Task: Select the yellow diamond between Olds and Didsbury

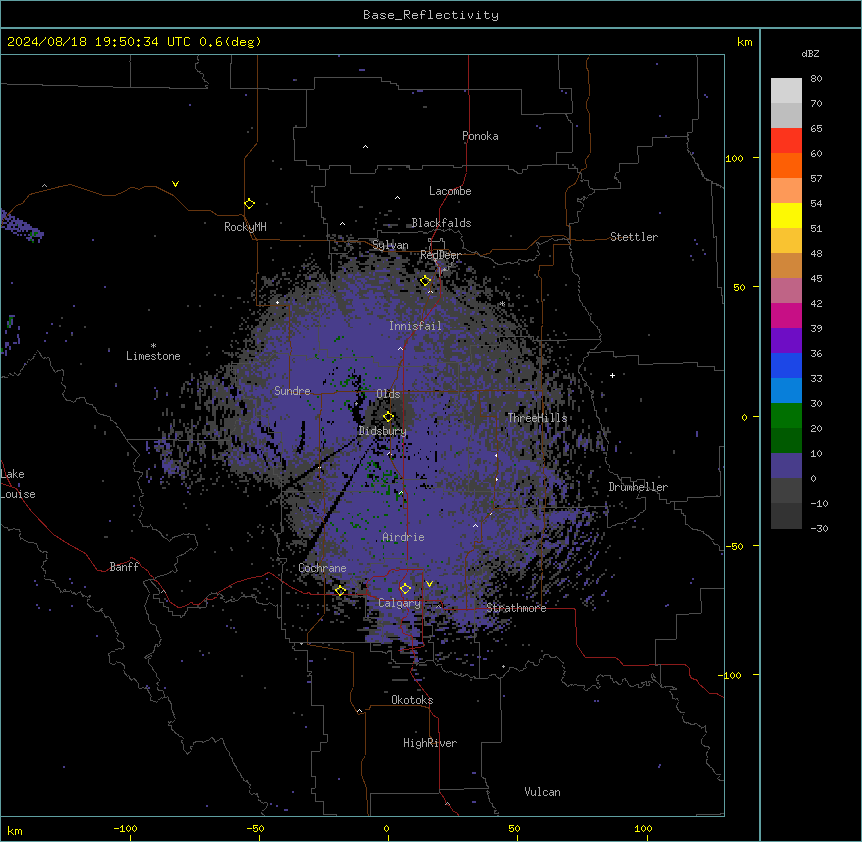Action: (388, 417)
